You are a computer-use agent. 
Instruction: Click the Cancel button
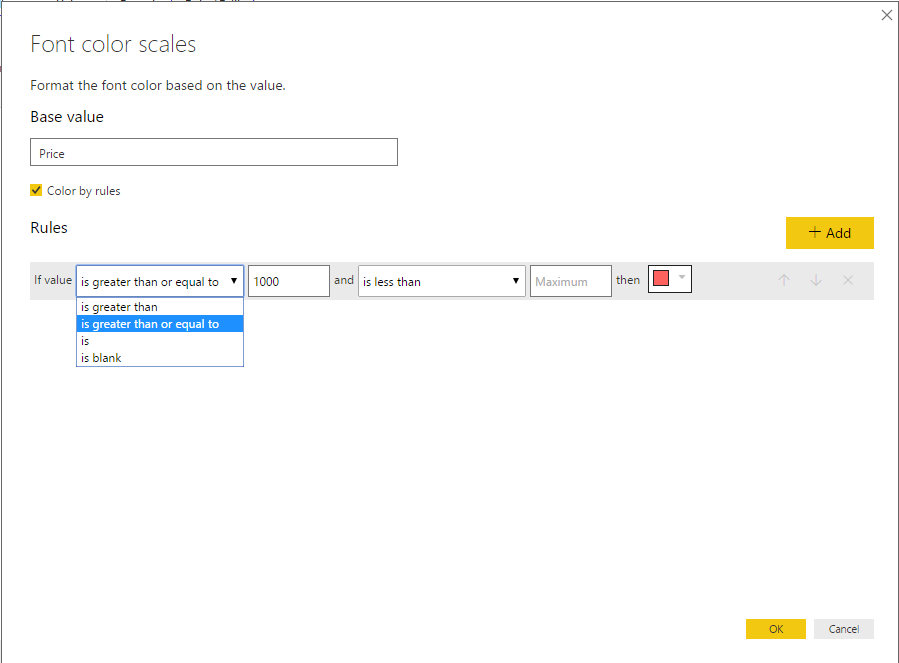tap(843, 629)
